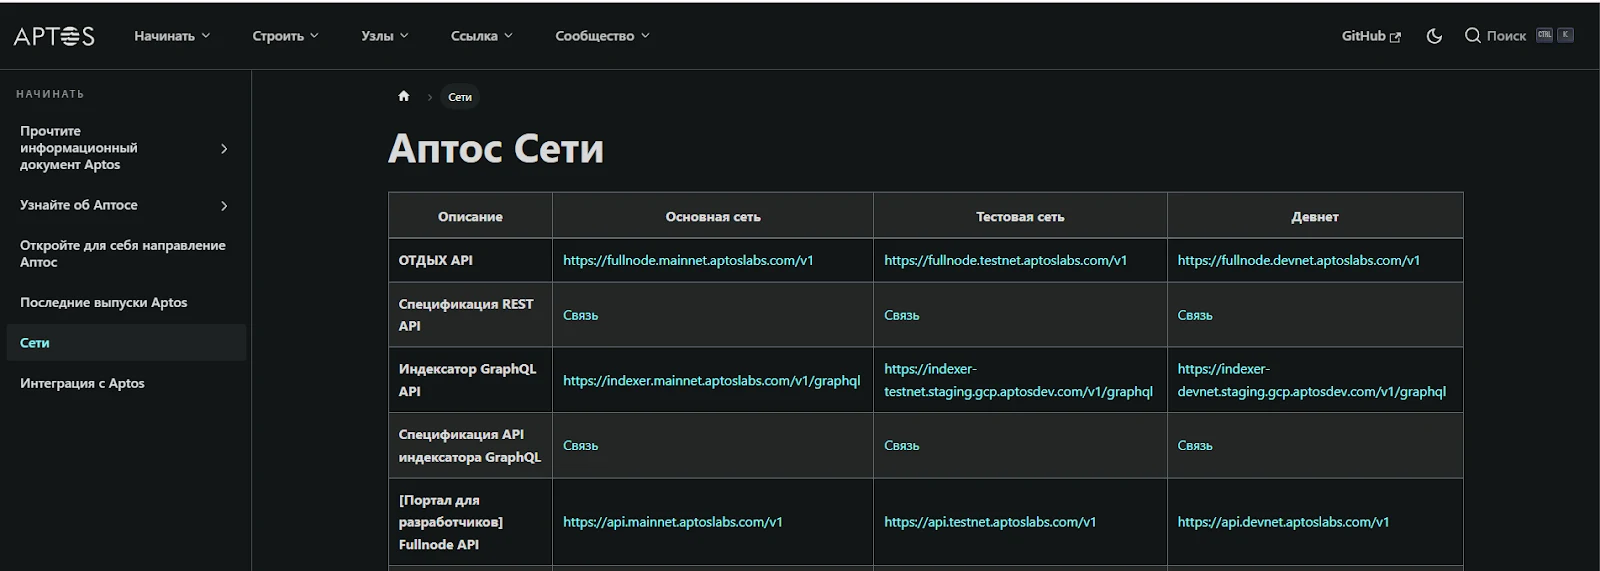The image size is (1600, 571).
Task: Open https://fullnode.devnet.aptoslabs.com/v1 link
Action: click(1298, 260)
